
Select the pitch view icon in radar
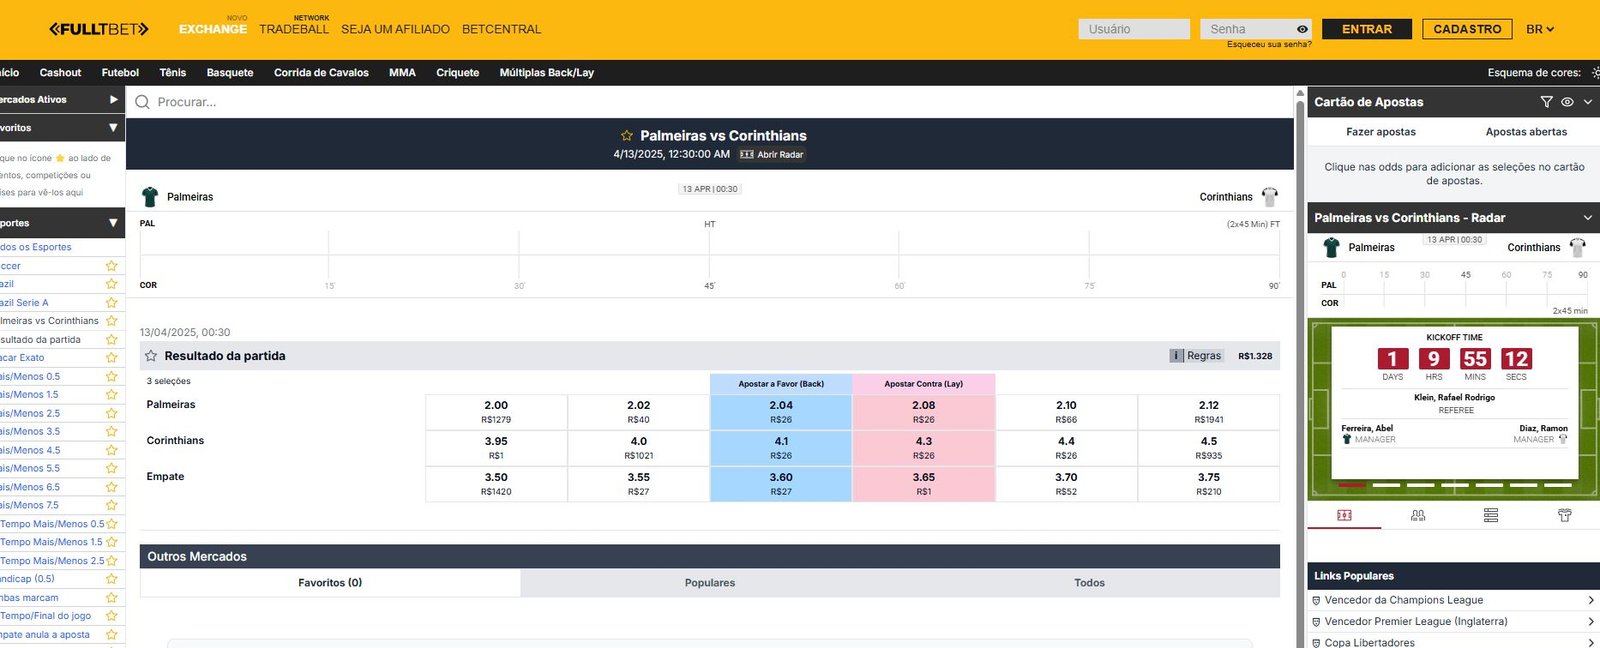point(1344,516)
